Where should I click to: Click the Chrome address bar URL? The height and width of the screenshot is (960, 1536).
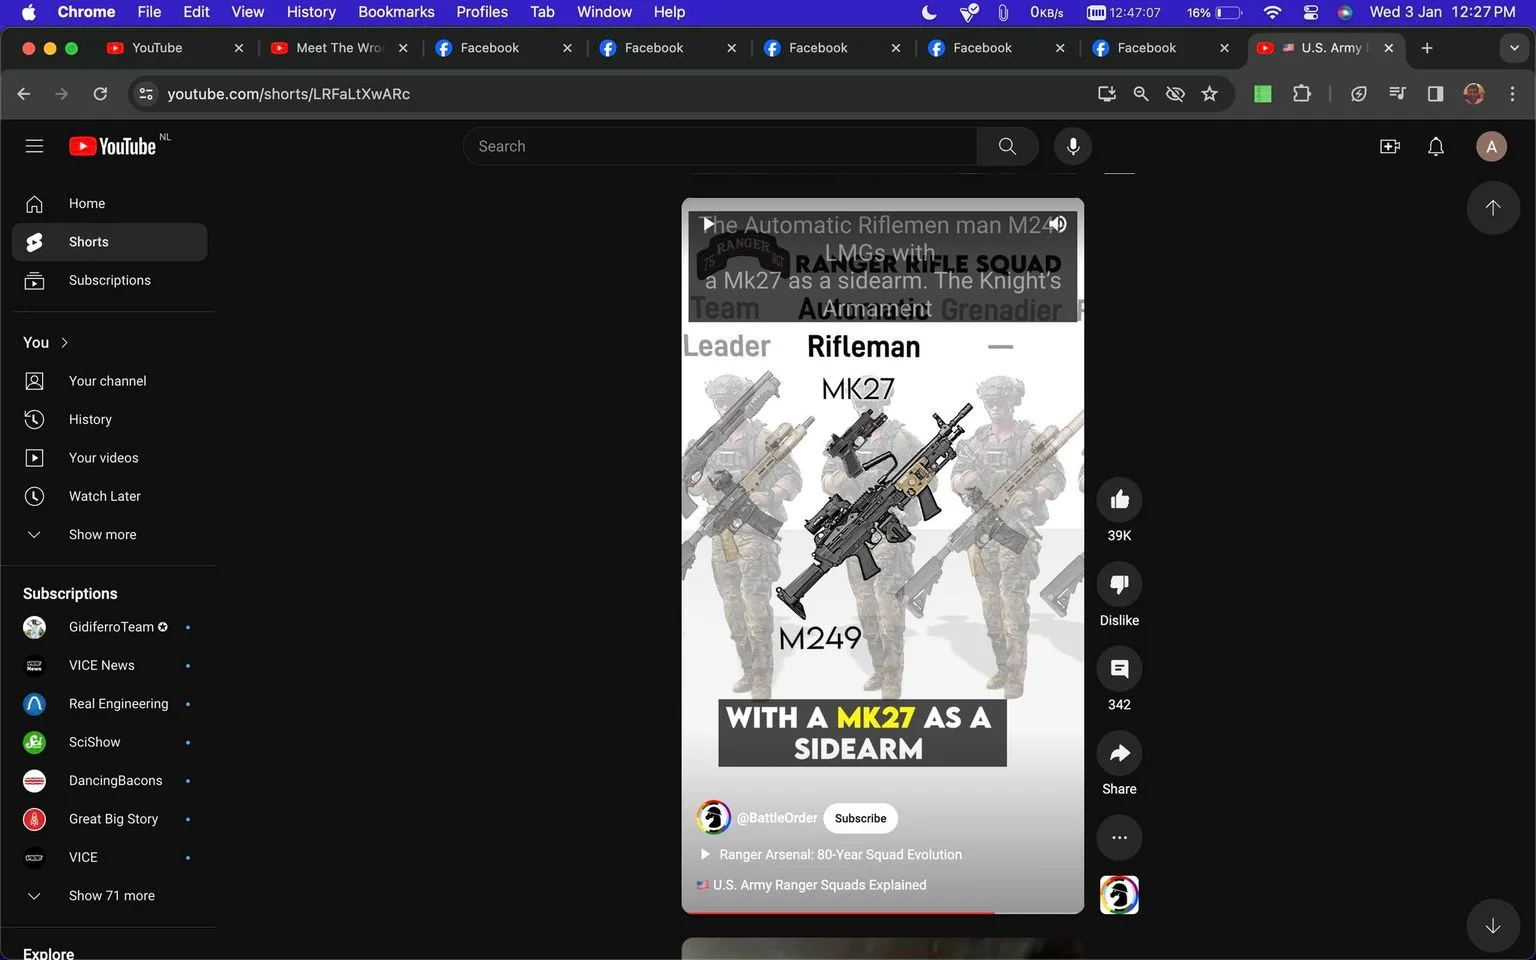point(288,94)
